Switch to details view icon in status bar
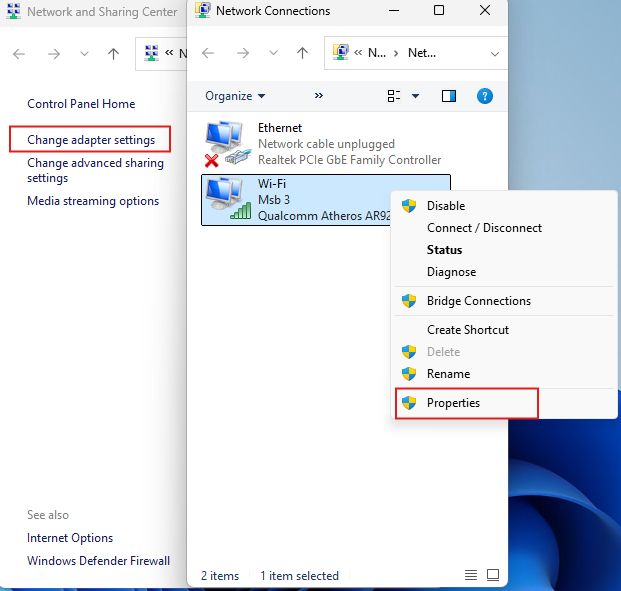 coord(471,575)
